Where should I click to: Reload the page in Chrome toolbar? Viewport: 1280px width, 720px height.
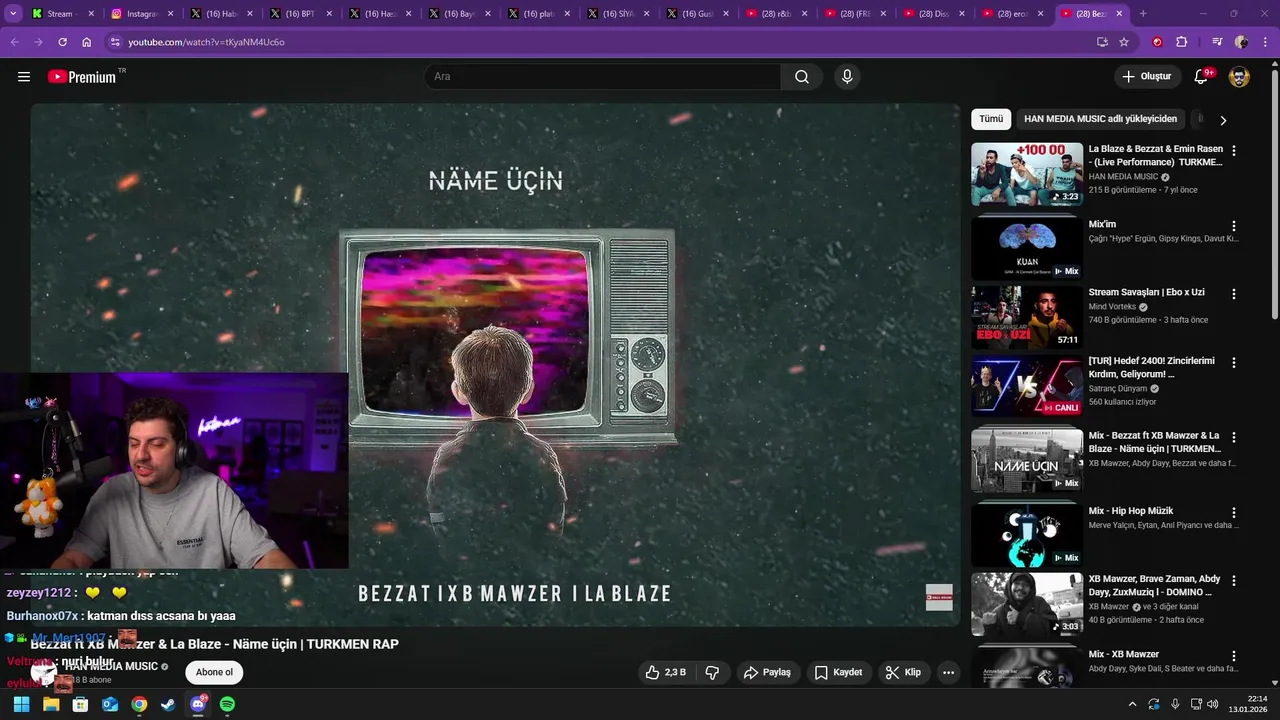point(62,42)
